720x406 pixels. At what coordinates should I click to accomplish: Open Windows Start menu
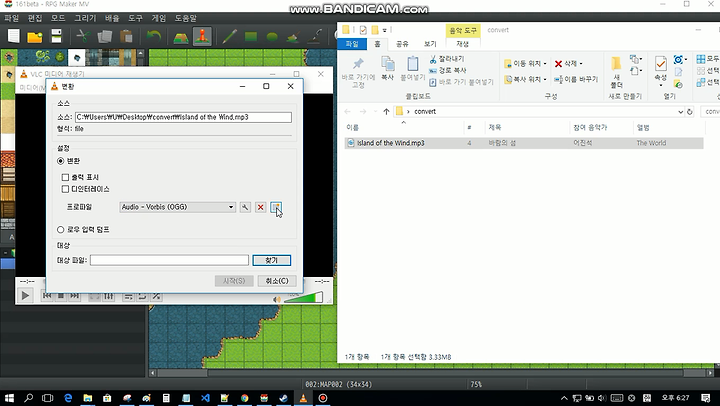click(9, 398)
